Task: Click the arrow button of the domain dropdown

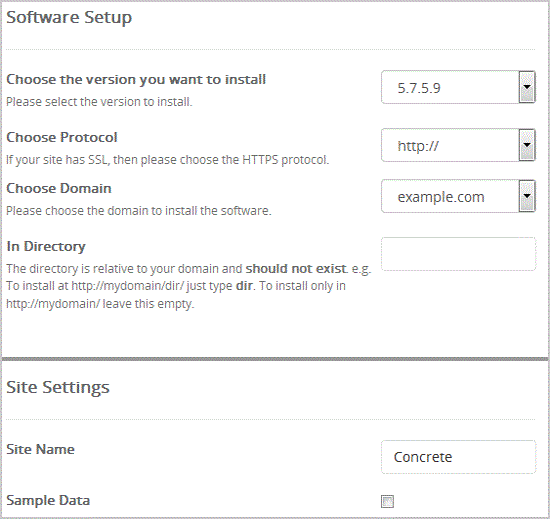Action: pos(527,196)
